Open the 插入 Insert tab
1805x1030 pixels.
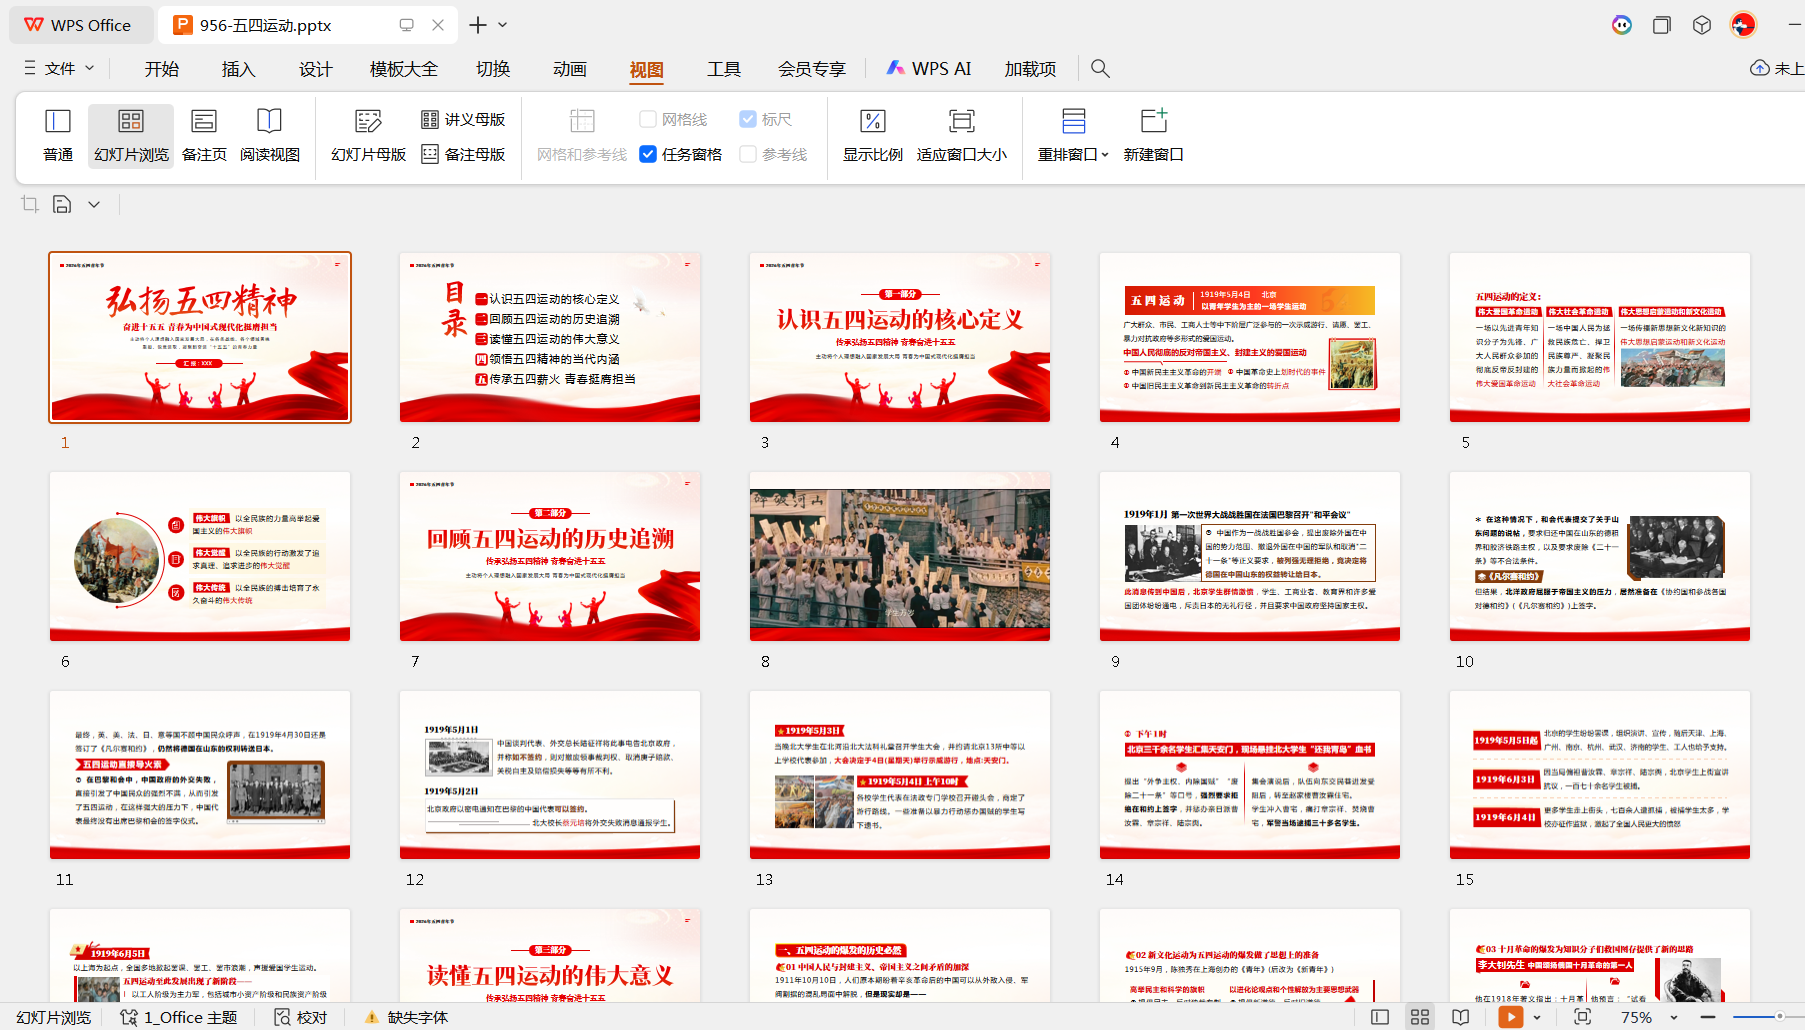(238, 68)
